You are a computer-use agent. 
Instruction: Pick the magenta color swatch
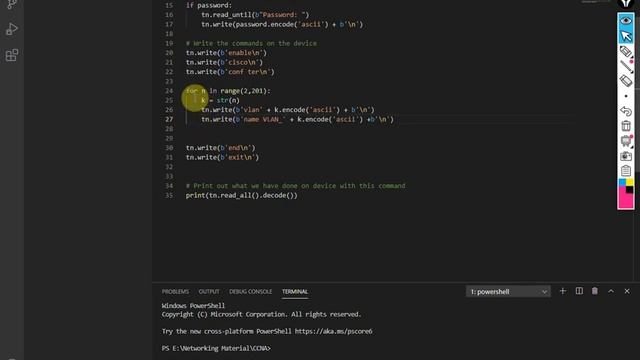(625, 201)
